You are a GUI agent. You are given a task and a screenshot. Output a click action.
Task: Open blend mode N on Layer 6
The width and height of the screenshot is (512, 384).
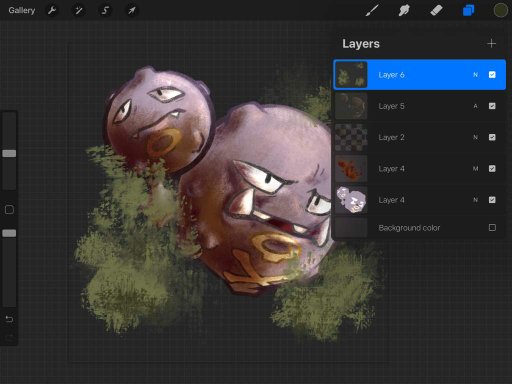pos(475,75)
